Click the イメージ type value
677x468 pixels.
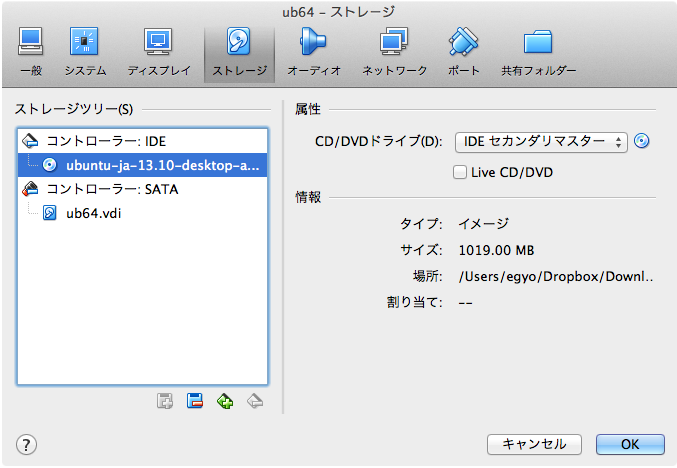483,223
